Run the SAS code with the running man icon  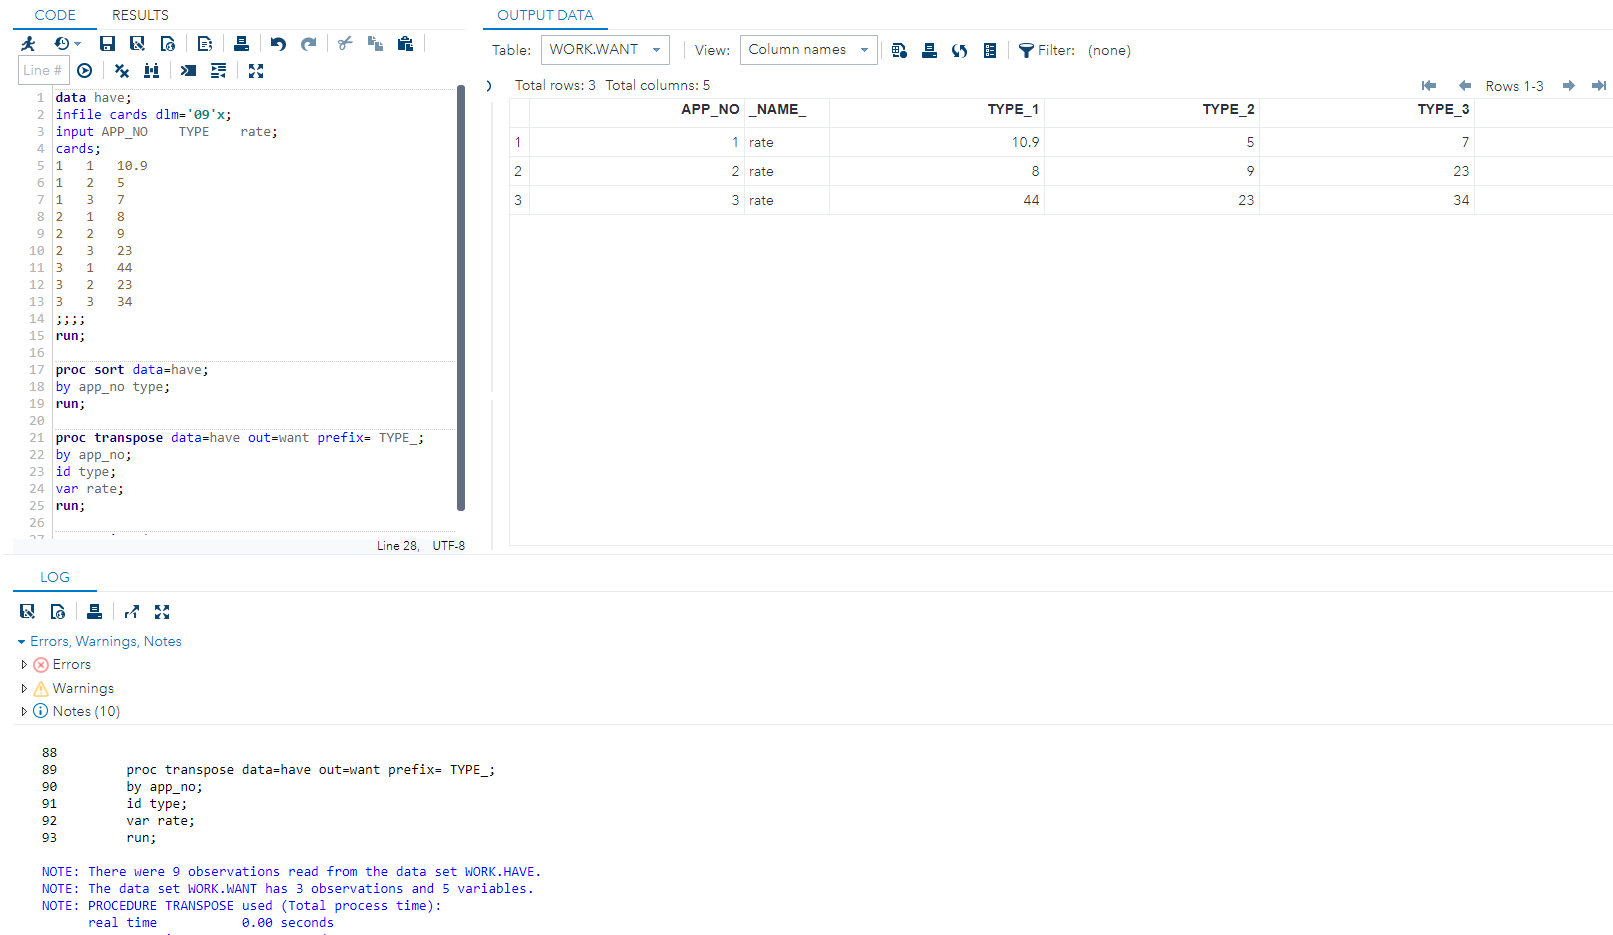28,43
